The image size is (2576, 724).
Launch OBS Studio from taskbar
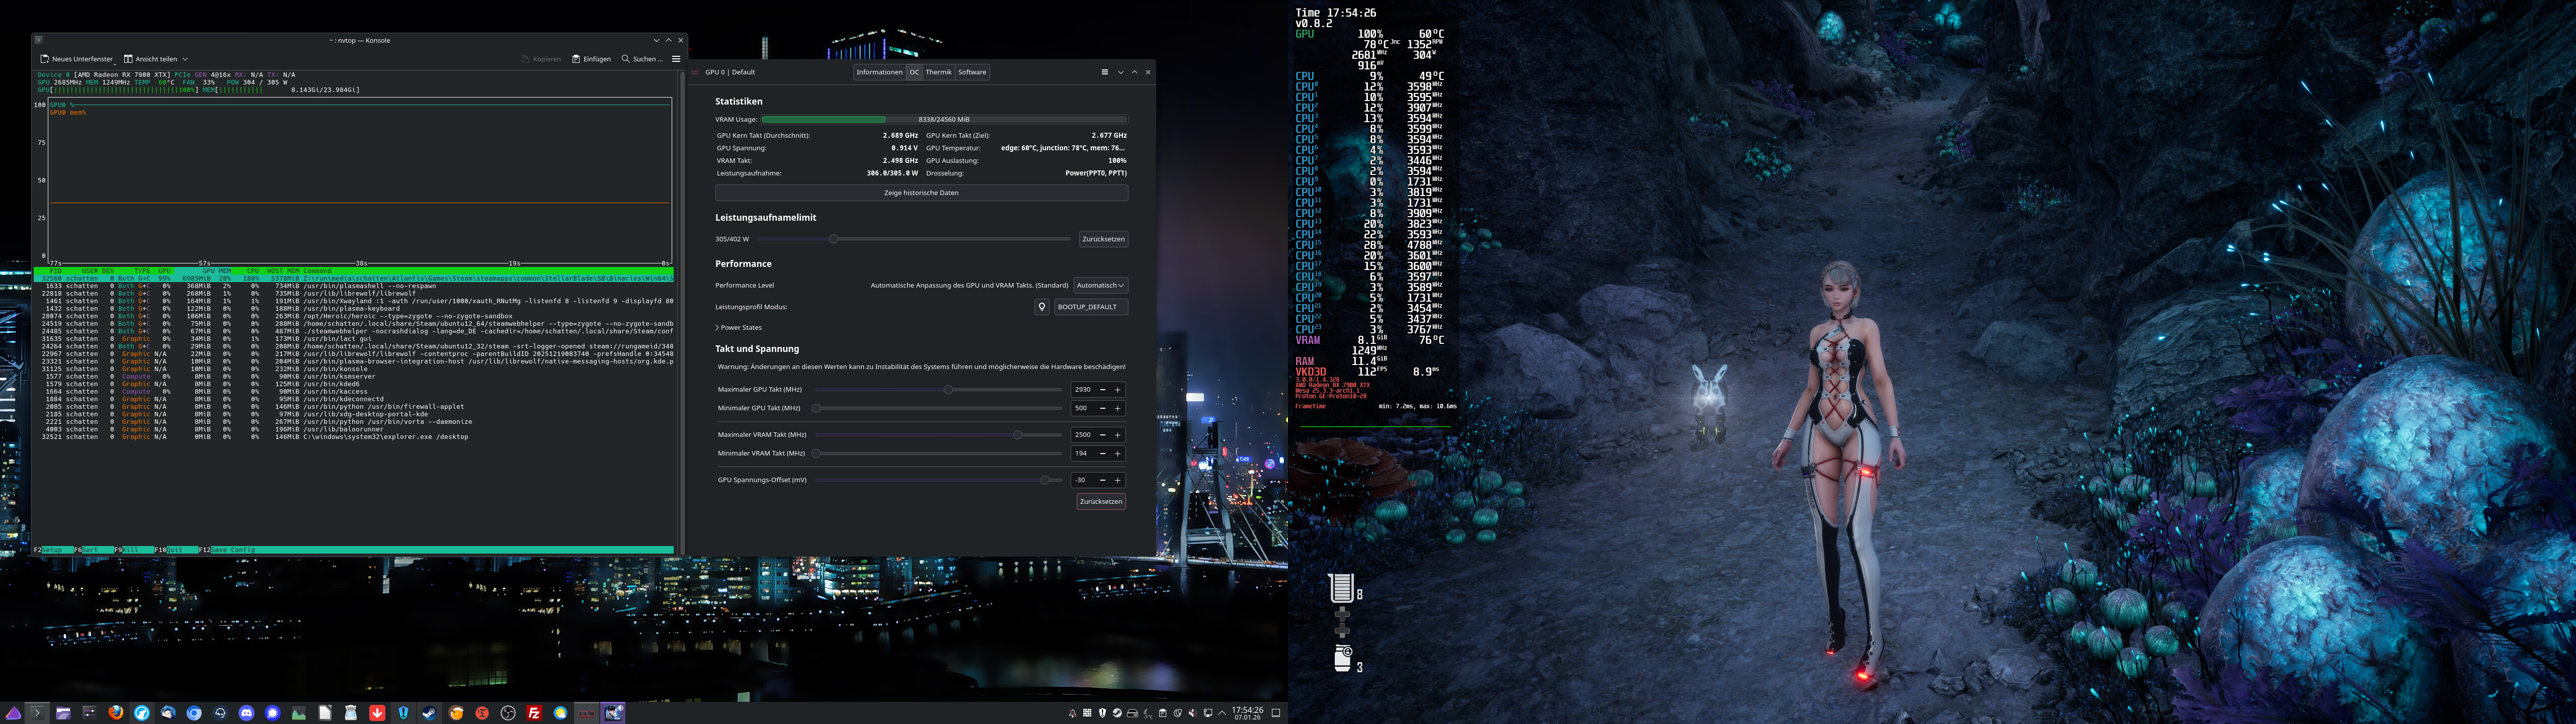[x=508, y=713]
